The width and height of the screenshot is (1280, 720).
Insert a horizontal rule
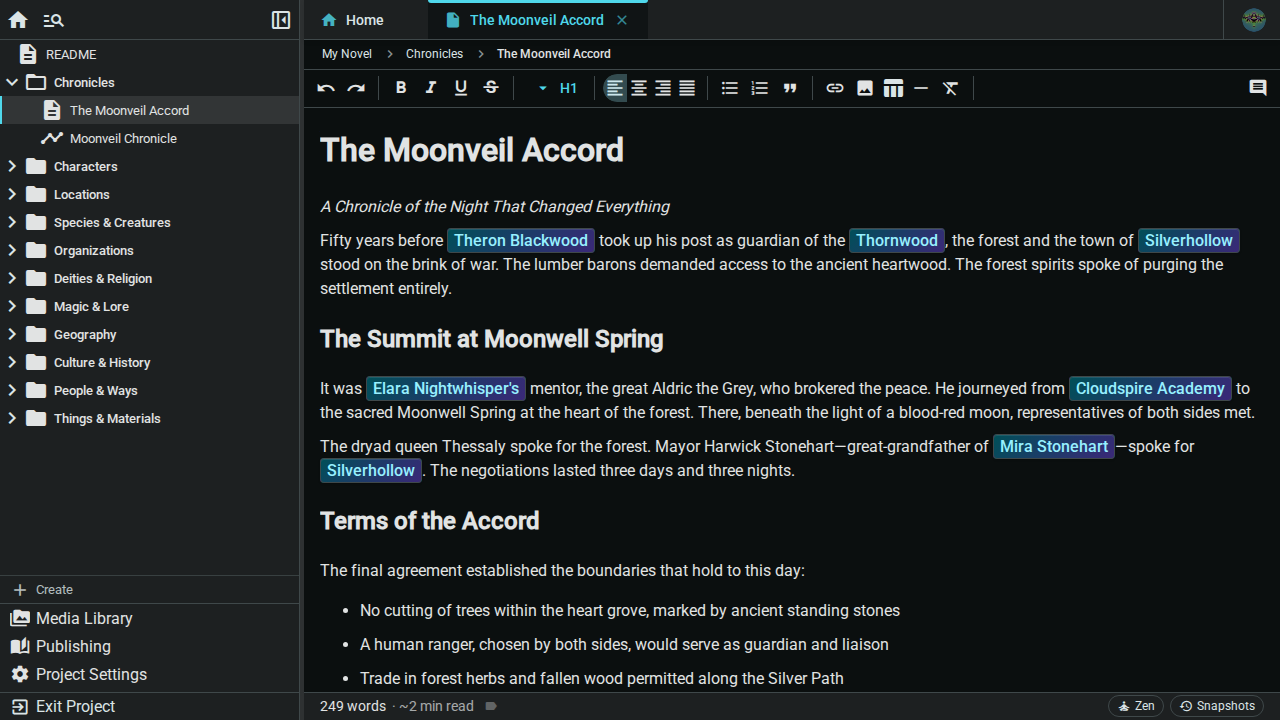click(921, 88)
